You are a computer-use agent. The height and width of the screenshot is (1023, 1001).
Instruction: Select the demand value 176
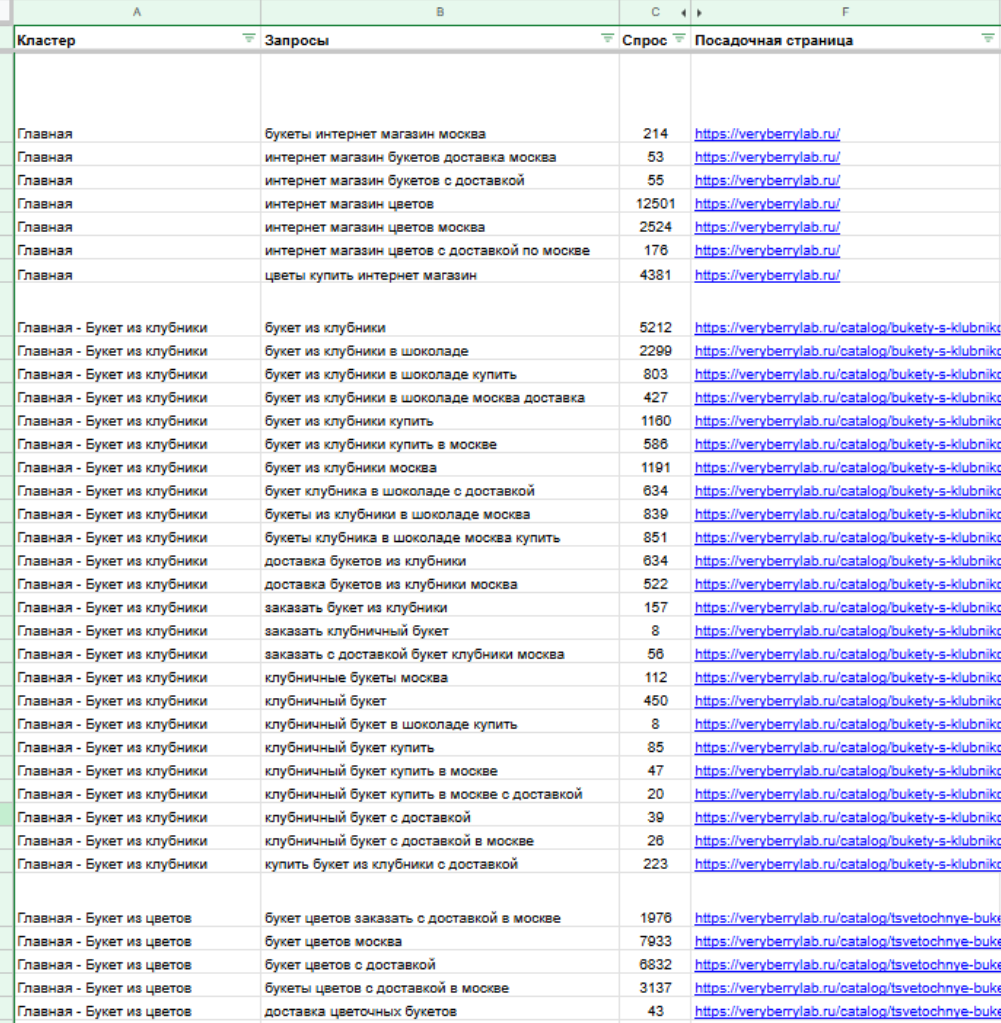(654, 251)
